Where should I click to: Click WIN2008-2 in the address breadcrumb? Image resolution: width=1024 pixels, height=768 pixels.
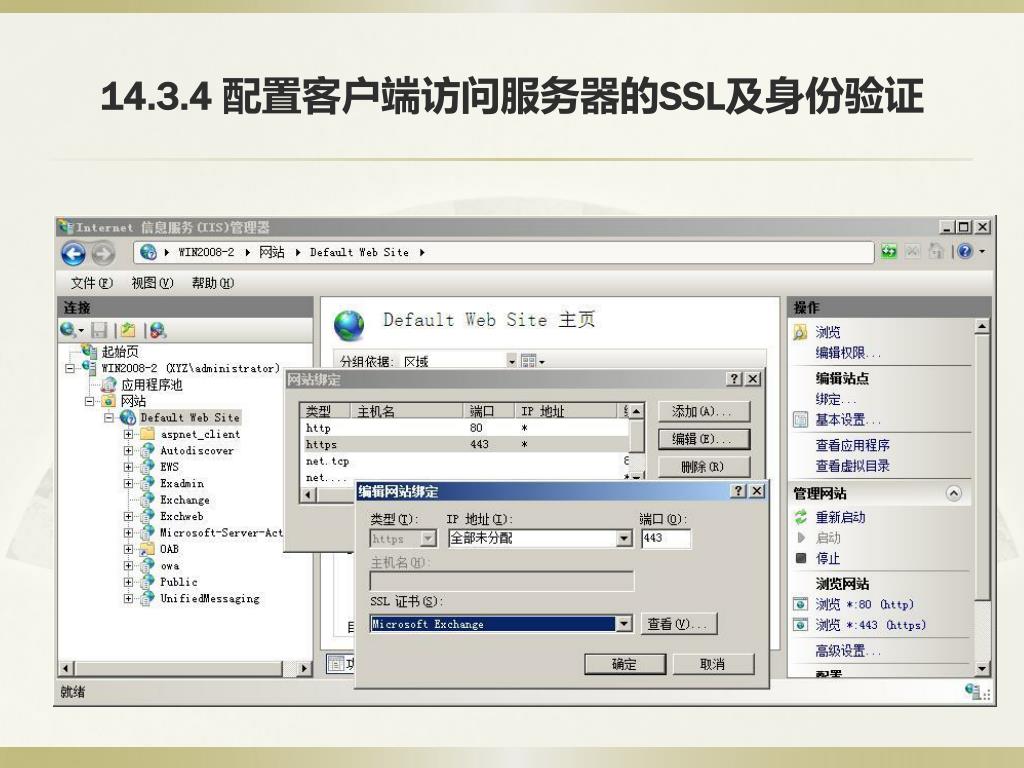(206, 252)
